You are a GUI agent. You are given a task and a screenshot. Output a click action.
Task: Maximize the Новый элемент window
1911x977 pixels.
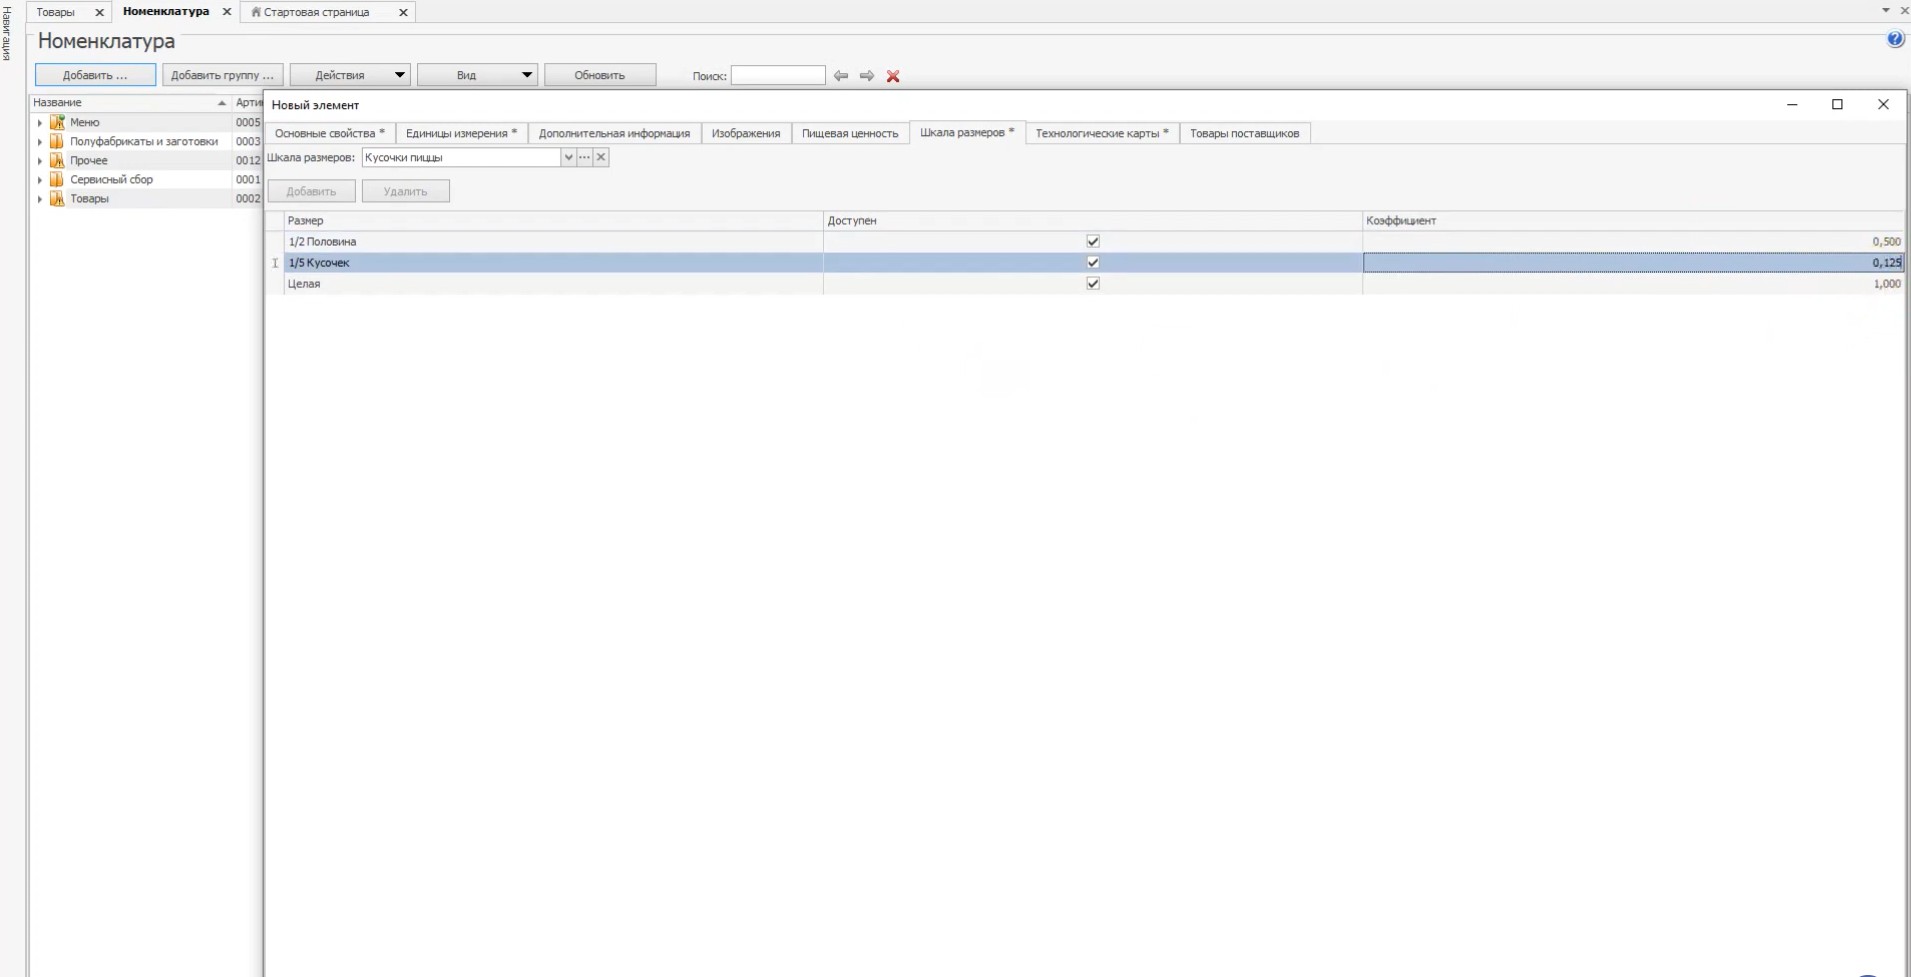pyautogui.click(x=1837, y=104)
